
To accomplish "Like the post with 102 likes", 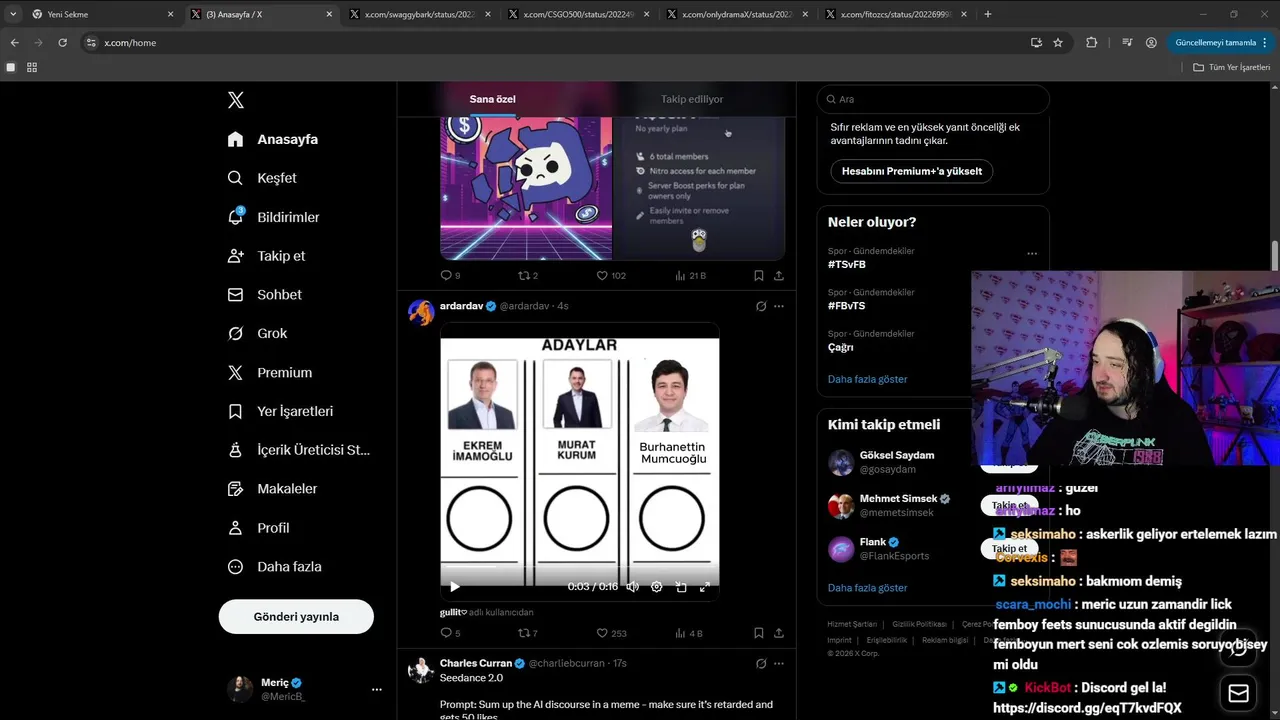I will coord(611,275).
